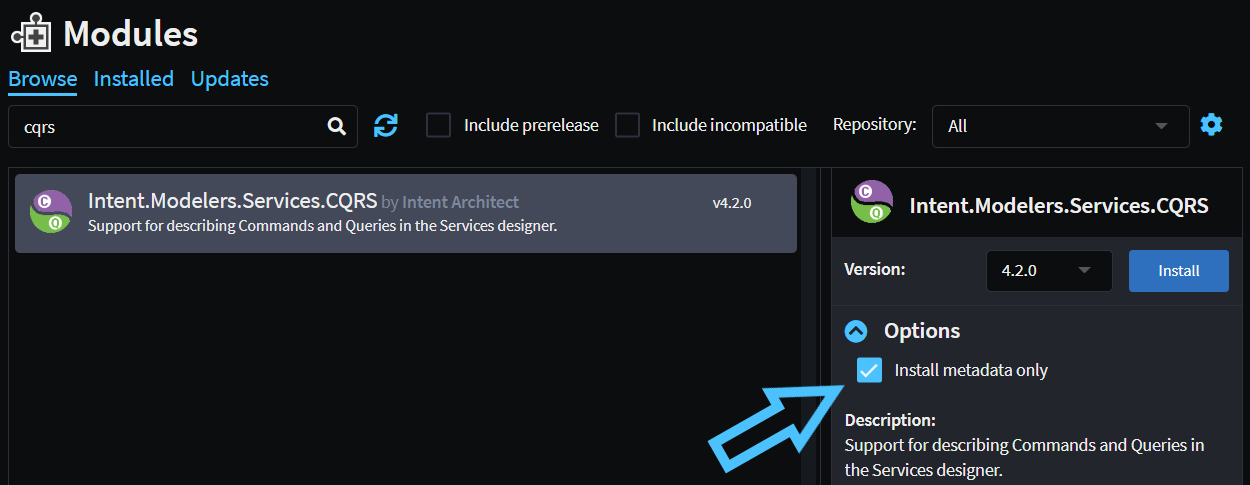Click the Modules page title
The image size is (1250, 485).
click(131, 34)
